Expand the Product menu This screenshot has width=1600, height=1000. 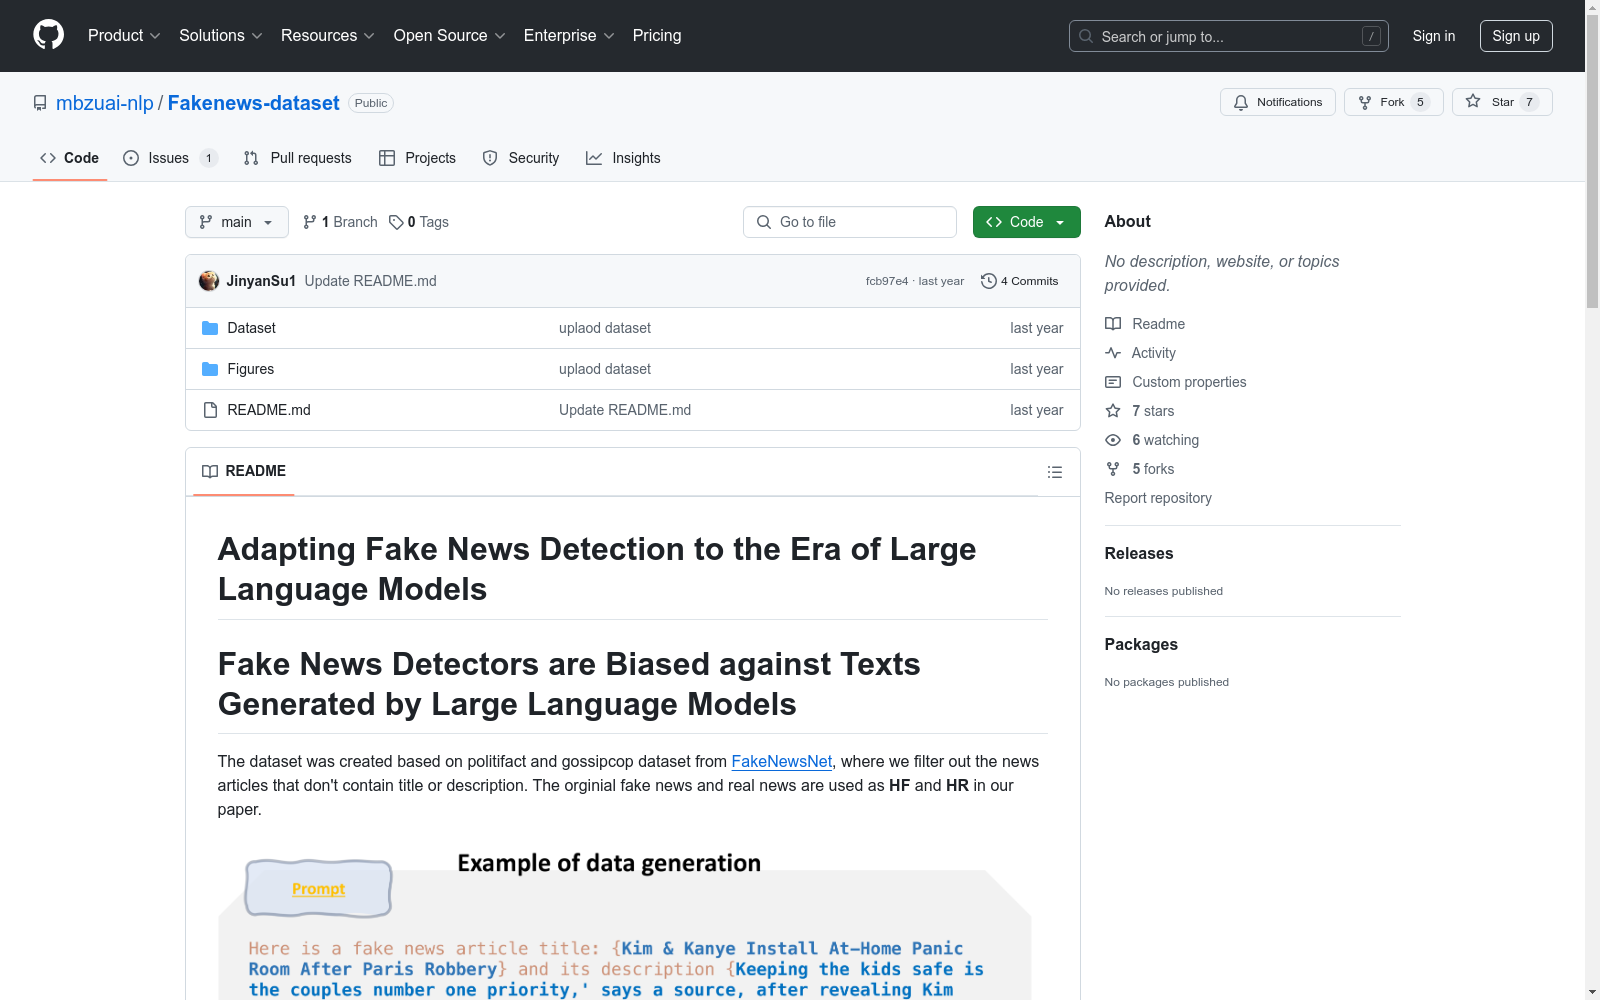click(124, 35)
